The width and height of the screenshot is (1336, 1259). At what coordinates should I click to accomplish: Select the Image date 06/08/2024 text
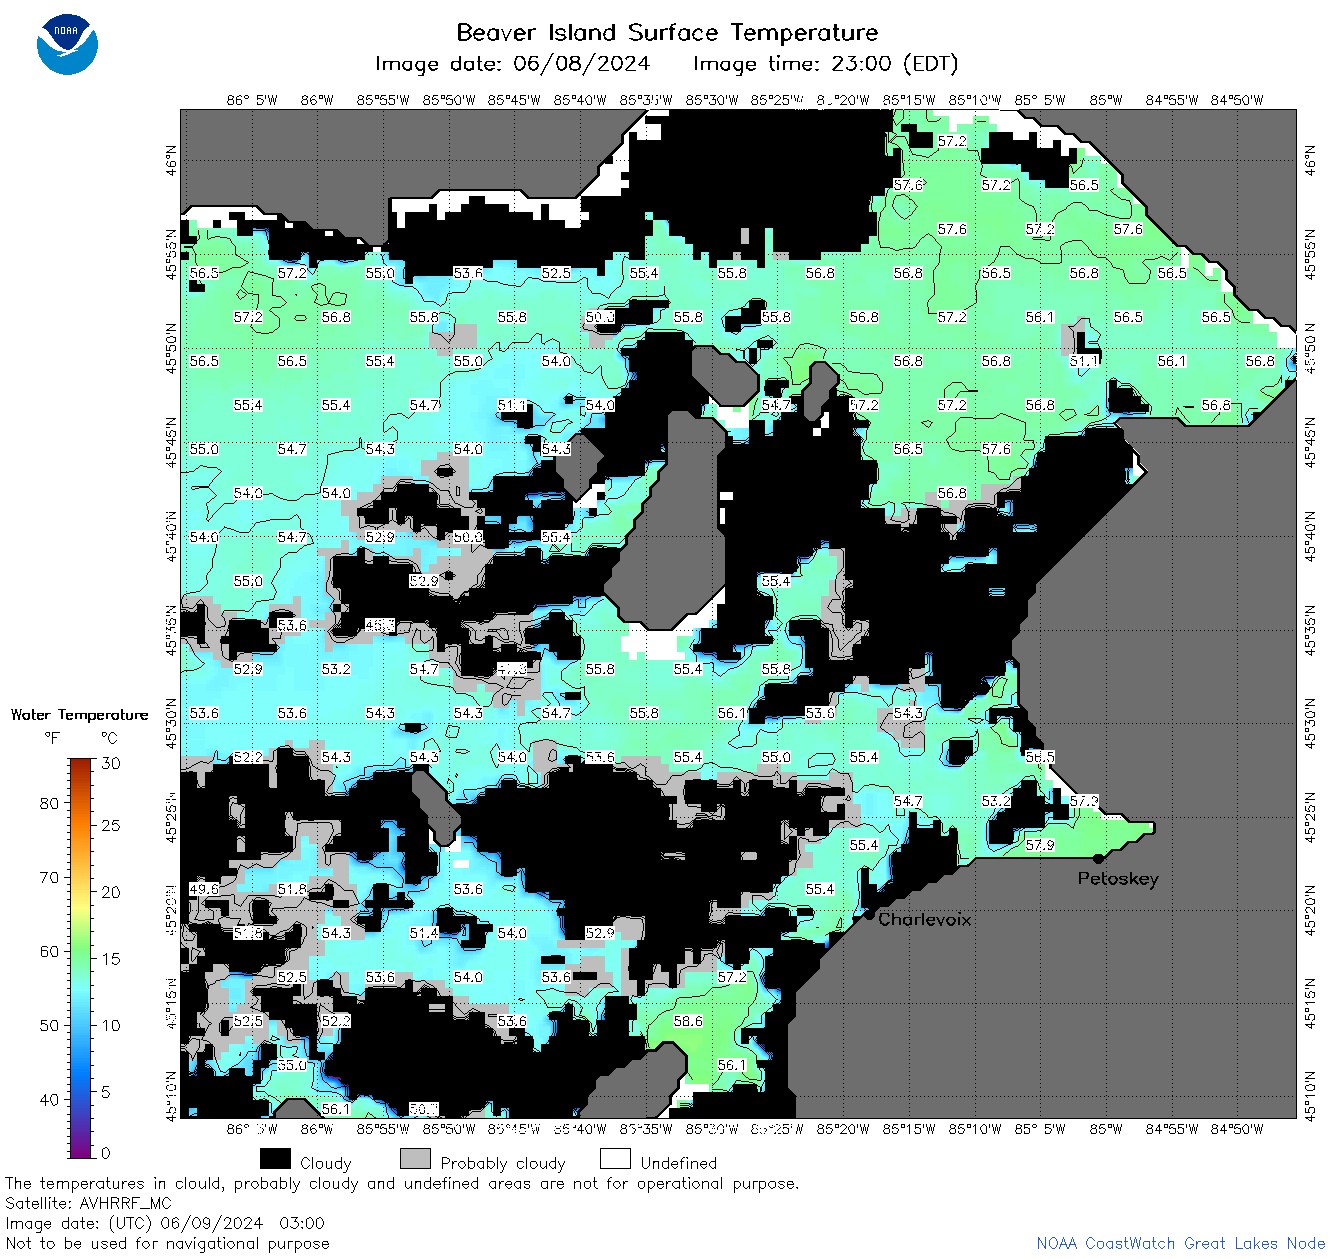click(x=512, y=64)
